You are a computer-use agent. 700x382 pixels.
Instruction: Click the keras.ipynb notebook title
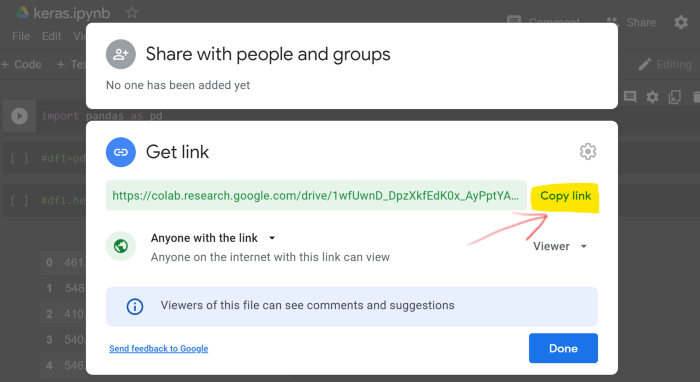pyautogui.click(x=72, y=13)
